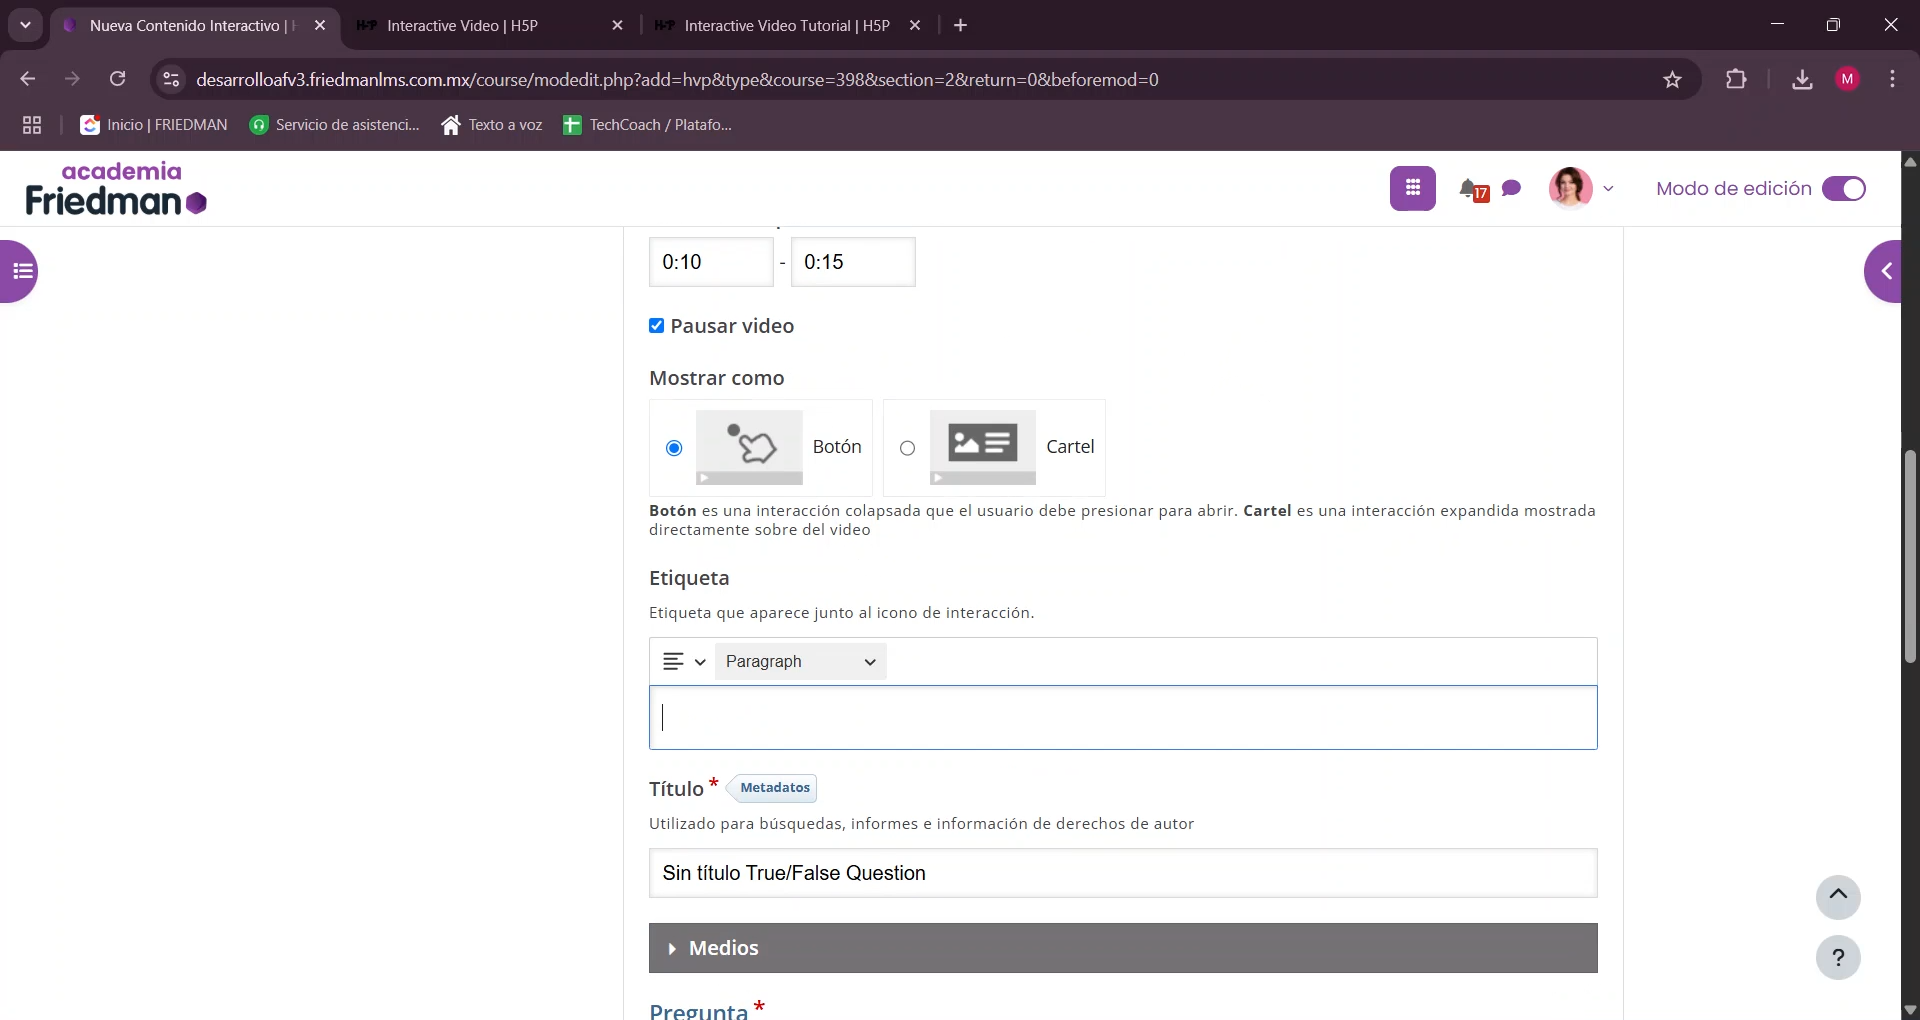Open notifications bell showing 17
Image resolution: width=1920 pixels, height=1020 pixels.
(1472, 189)
